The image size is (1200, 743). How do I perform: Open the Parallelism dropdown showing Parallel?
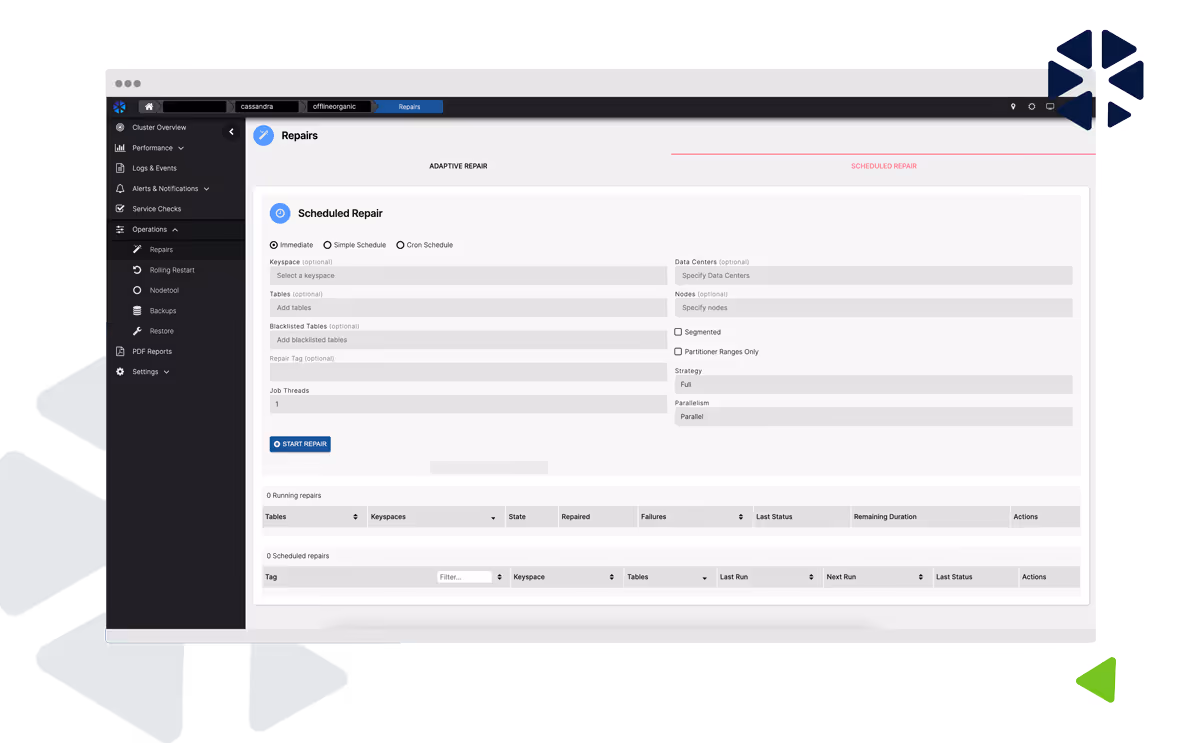click(873, 416)
